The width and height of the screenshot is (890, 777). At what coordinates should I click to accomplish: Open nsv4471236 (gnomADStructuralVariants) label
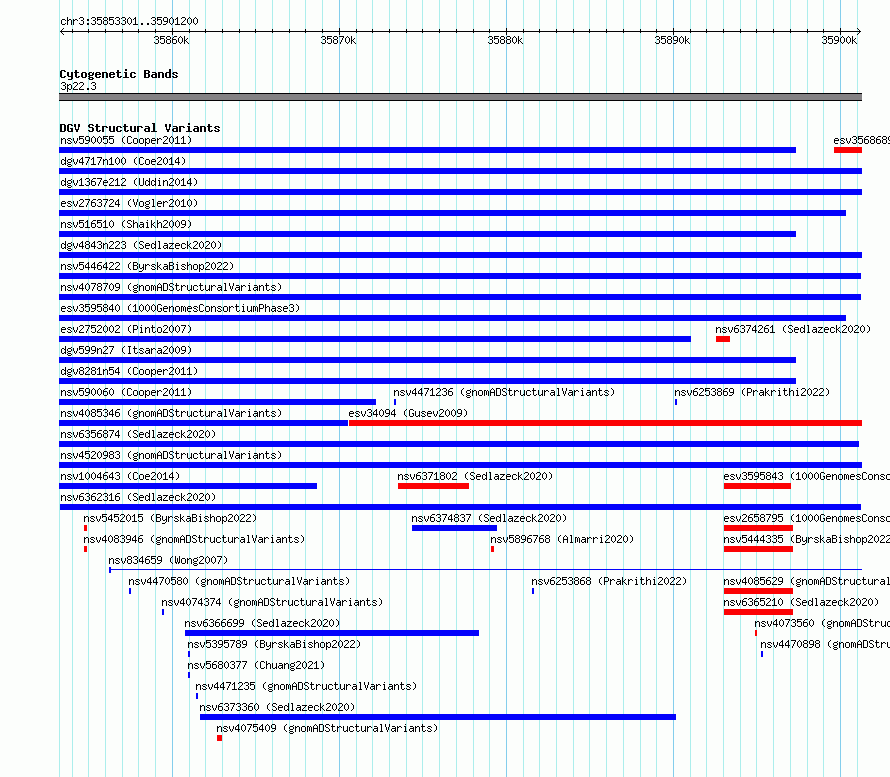tap(504, 392)
